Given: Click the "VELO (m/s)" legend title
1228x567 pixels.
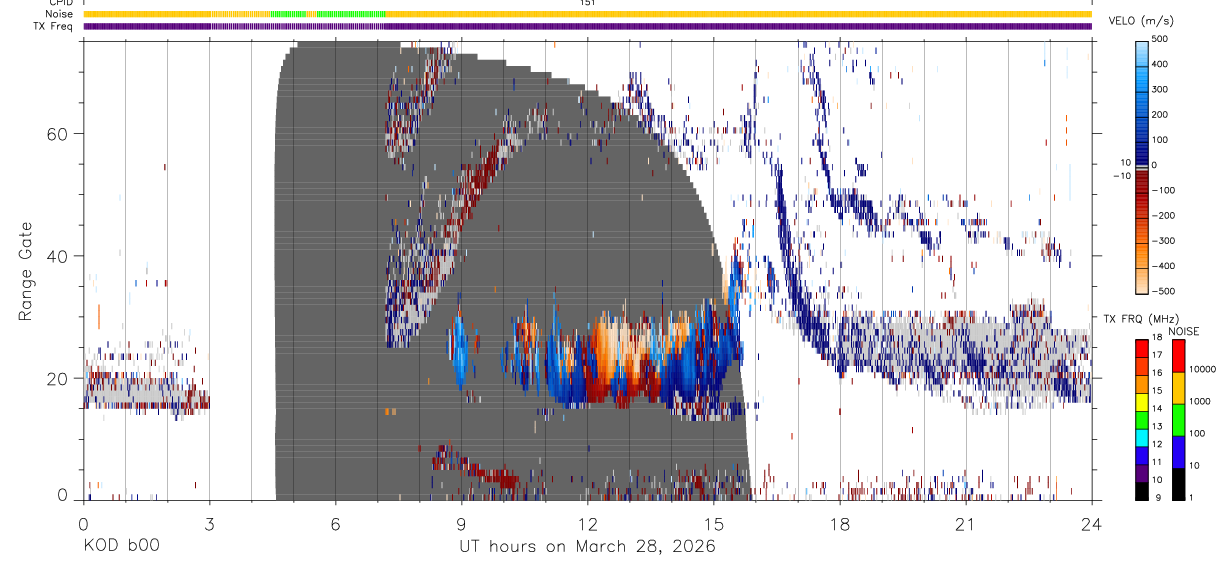Looking at the screenshot, I should coord(1141,20).
